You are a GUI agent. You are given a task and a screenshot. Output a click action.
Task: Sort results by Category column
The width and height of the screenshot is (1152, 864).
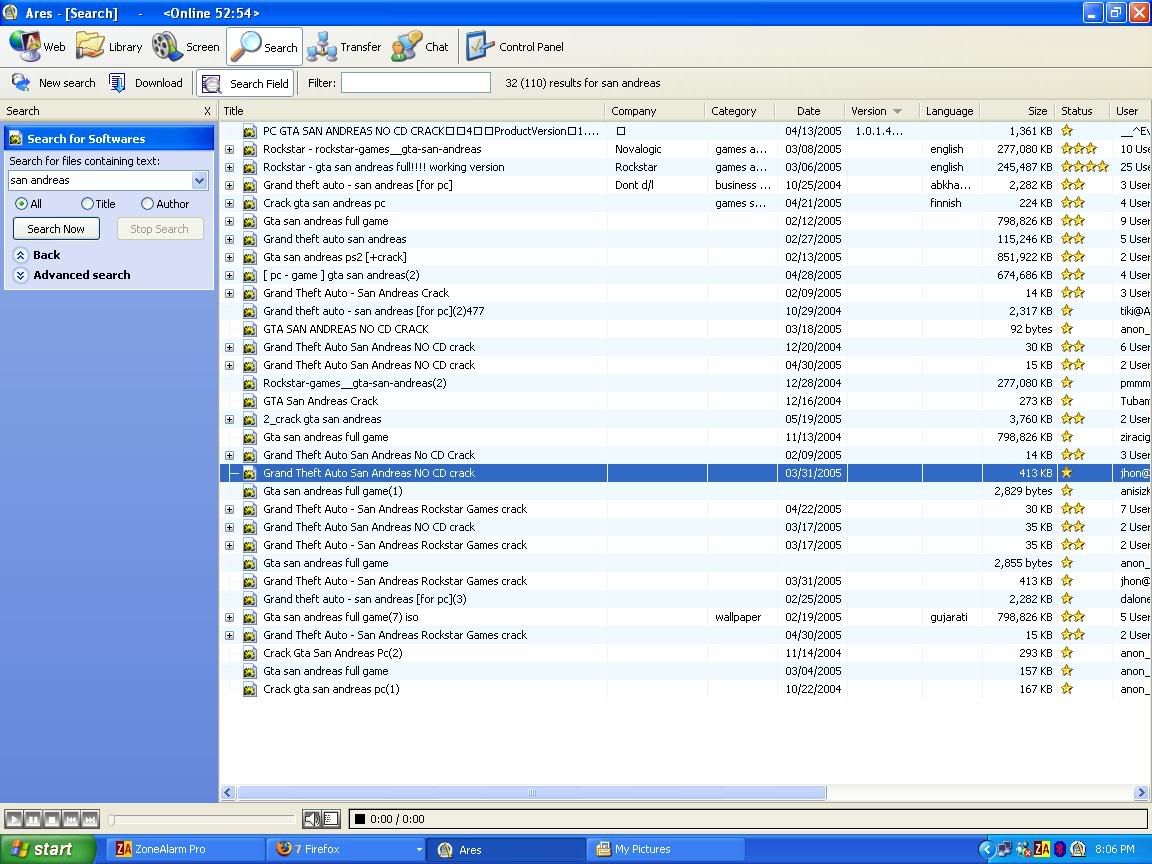click(741, 111)
